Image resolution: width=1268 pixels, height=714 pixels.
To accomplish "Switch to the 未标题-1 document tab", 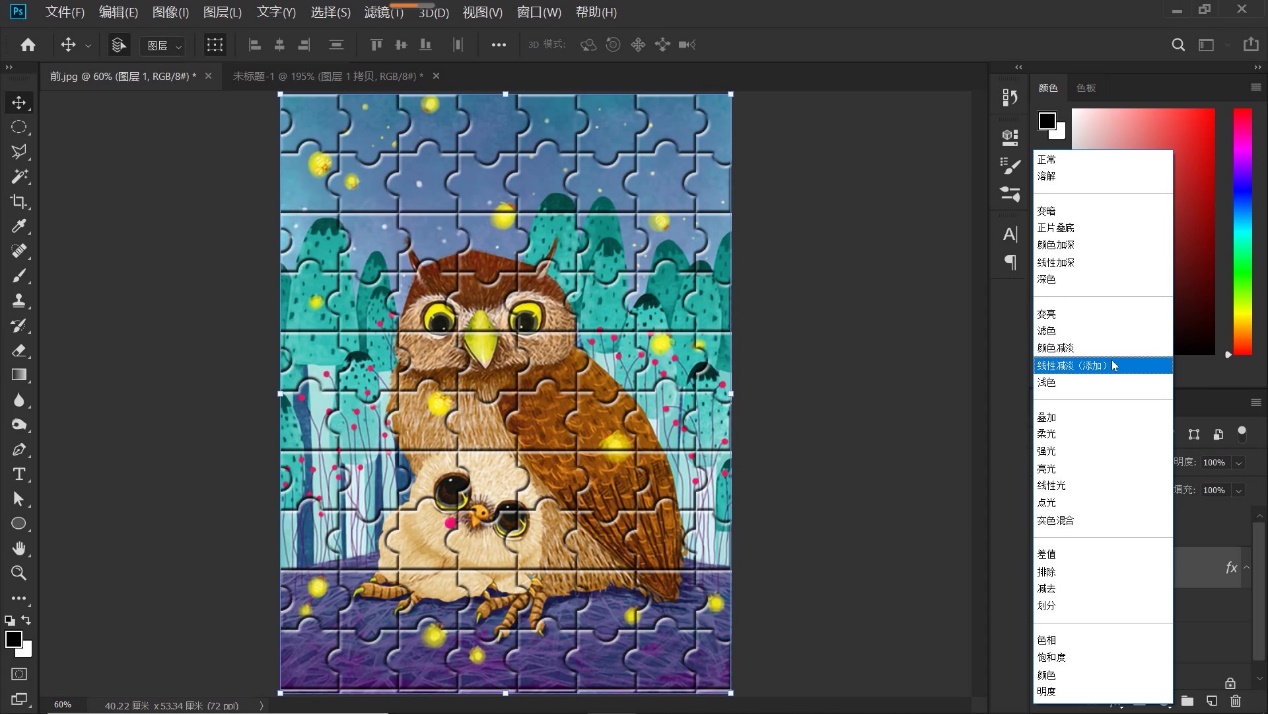I will click(327, 76).
